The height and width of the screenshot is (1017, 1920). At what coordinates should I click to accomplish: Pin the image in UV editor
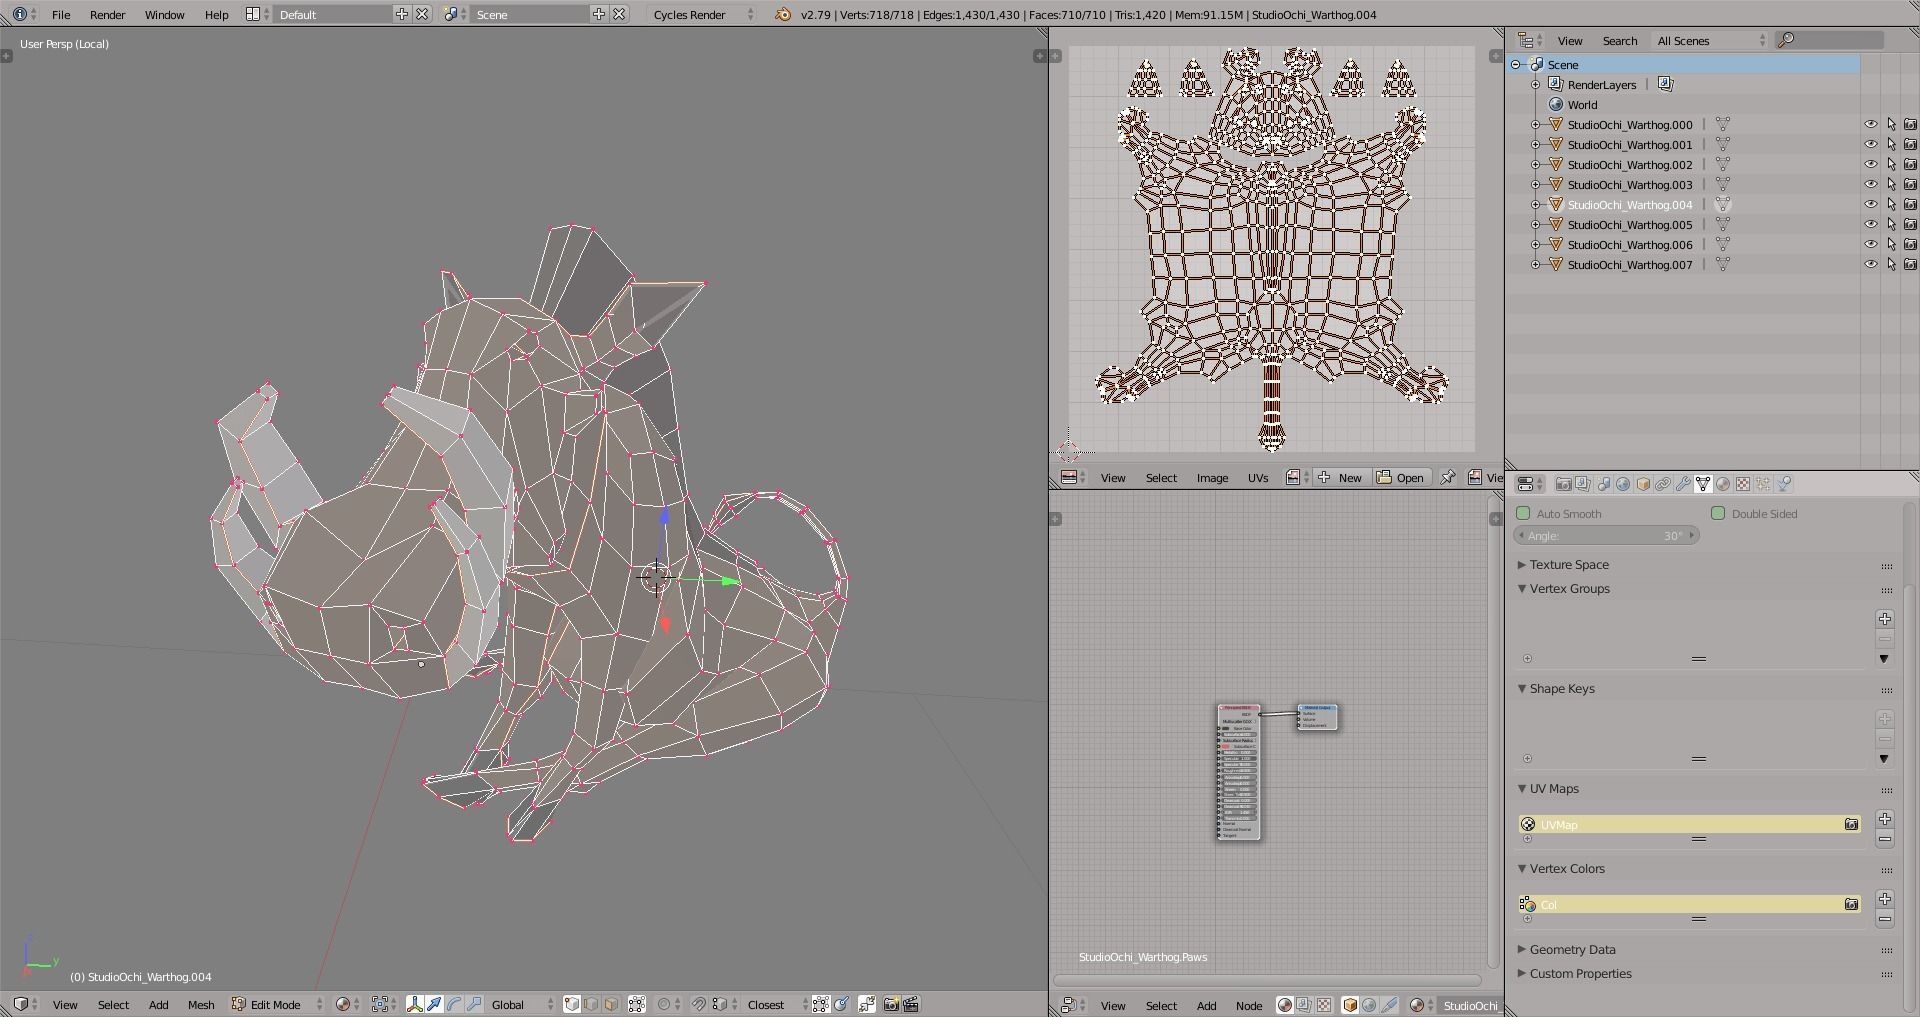click(x=1447, y=478)
